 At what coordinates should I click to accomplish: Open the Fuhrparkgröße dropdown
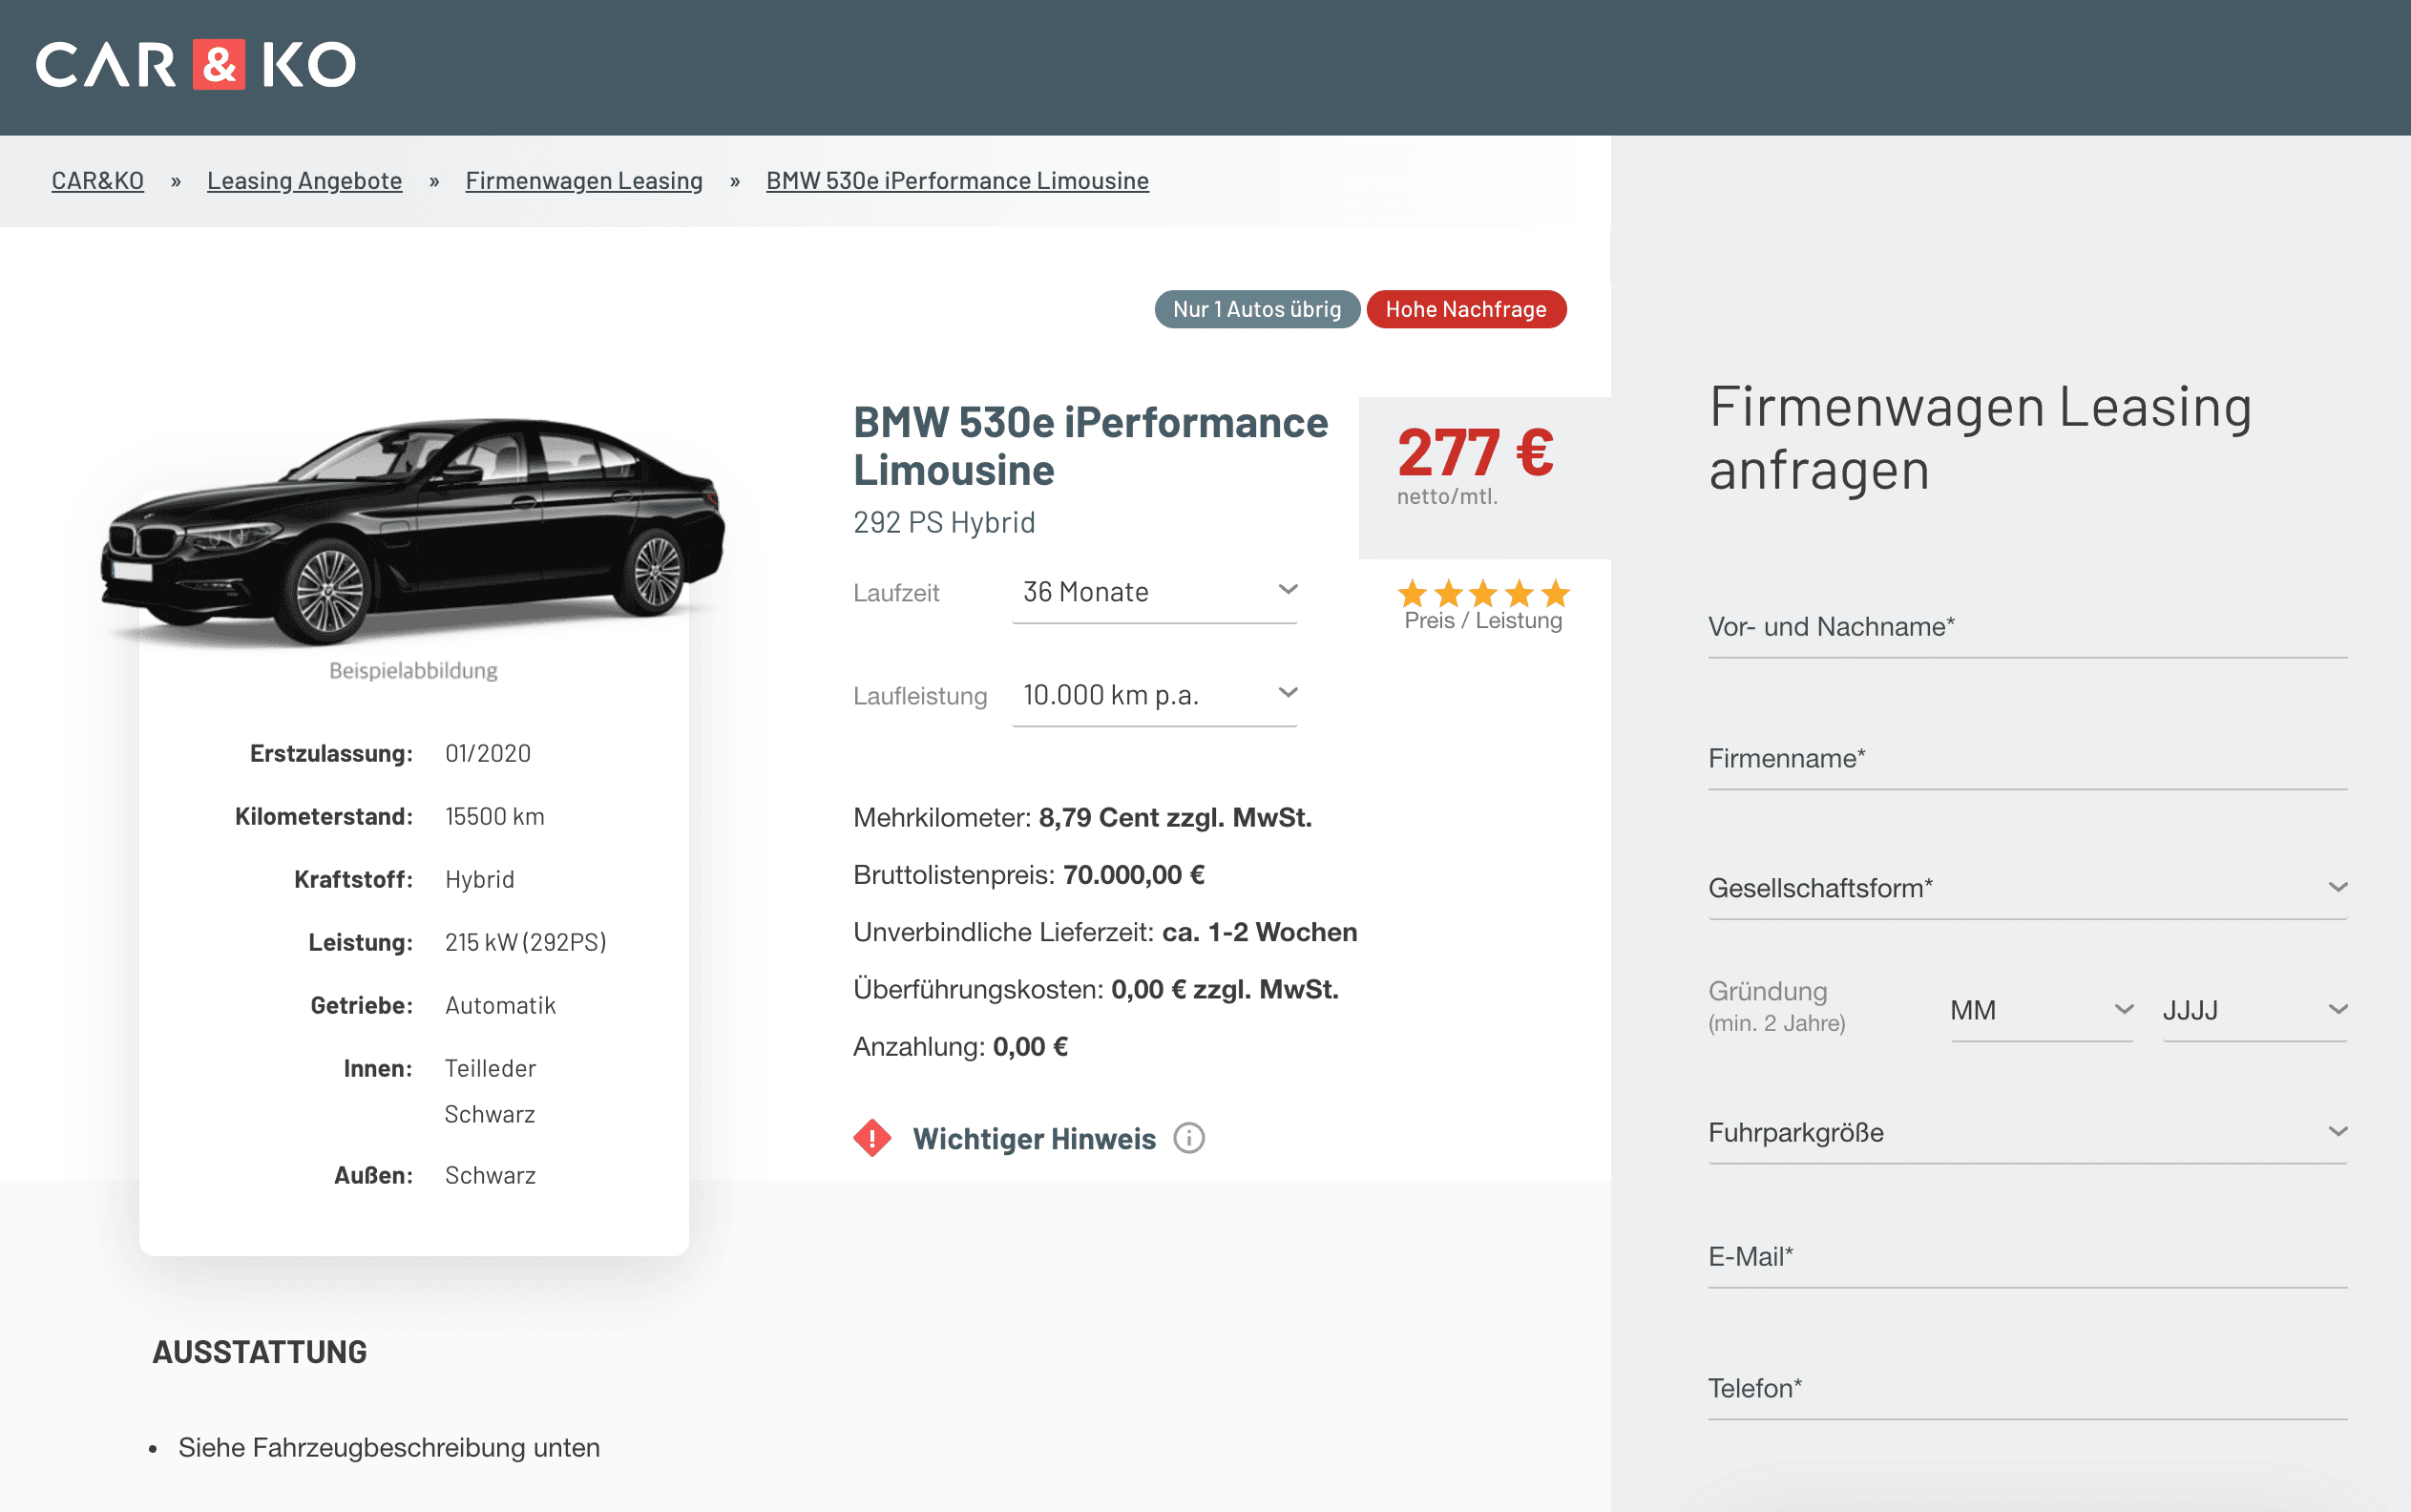point(2027,1132)
